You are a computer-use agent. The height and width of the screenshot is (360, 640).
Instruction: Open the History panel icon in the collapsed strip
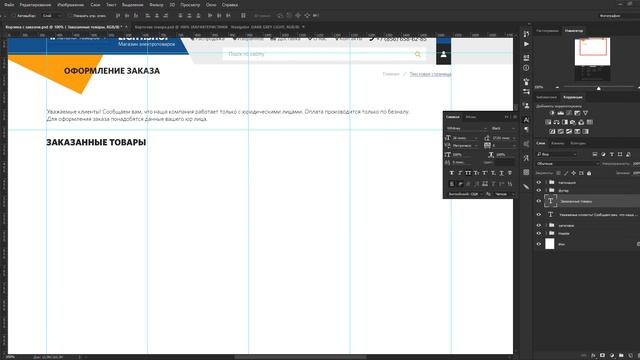526,34
